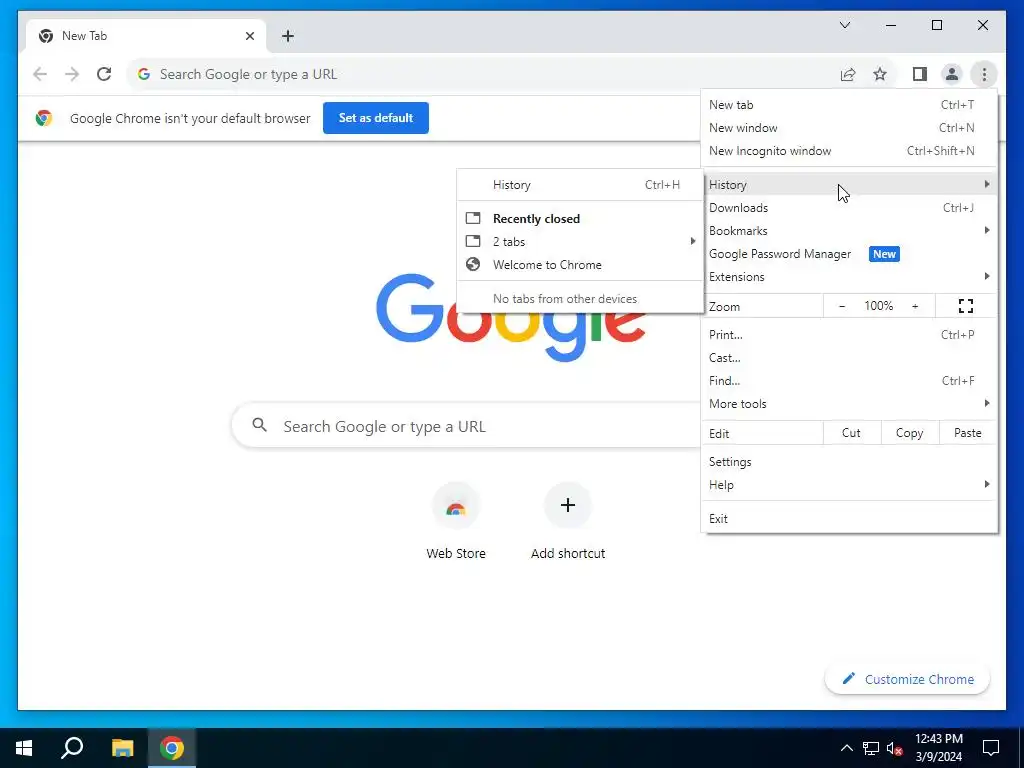Decrease zoom with the minus button
This screenshot has width=1024, height=768.
842,306
